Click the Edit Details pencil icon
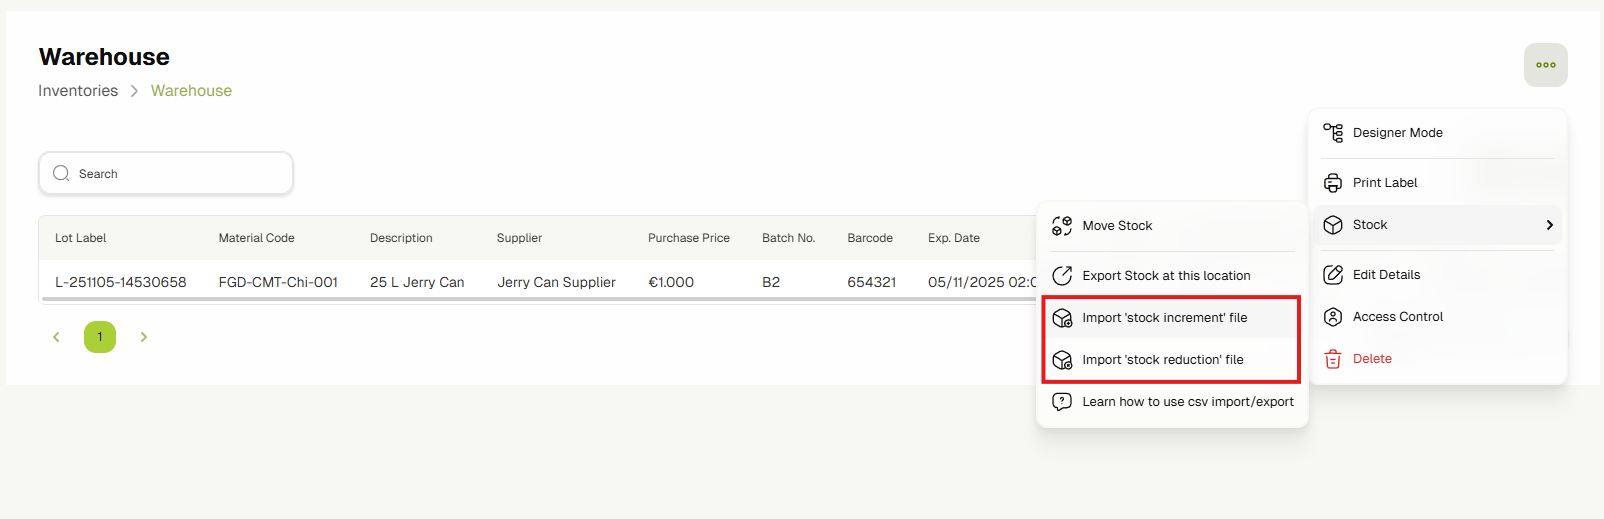 1333,275
